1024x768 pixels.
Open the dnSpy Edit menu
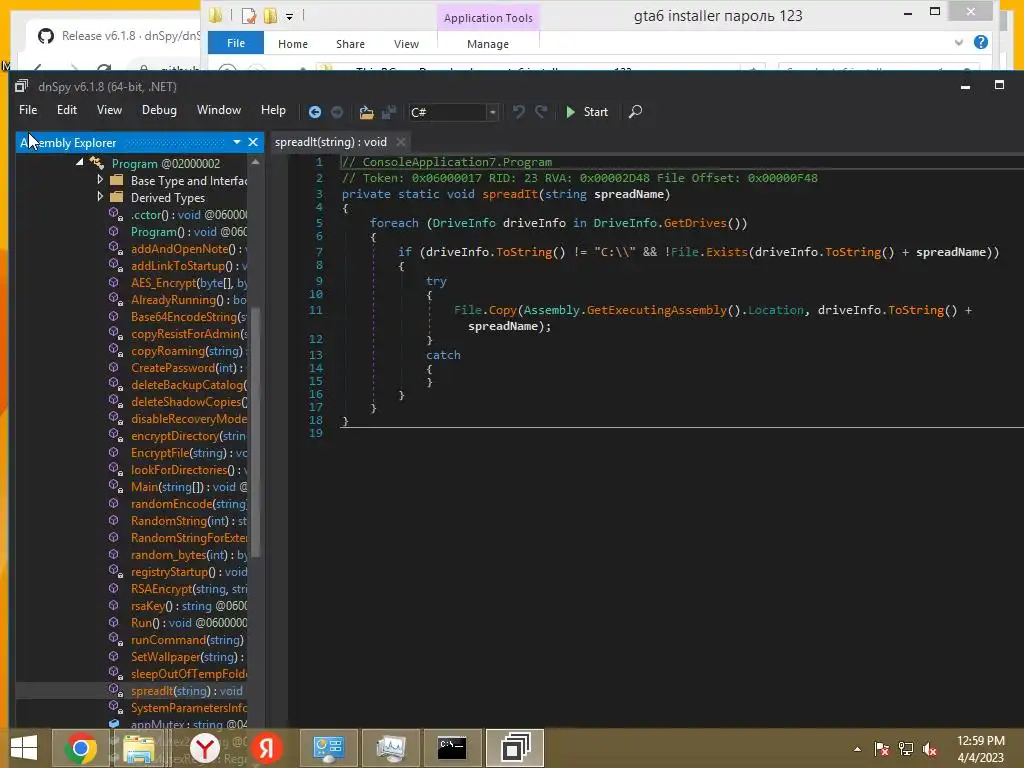click(x=67, y=110)
